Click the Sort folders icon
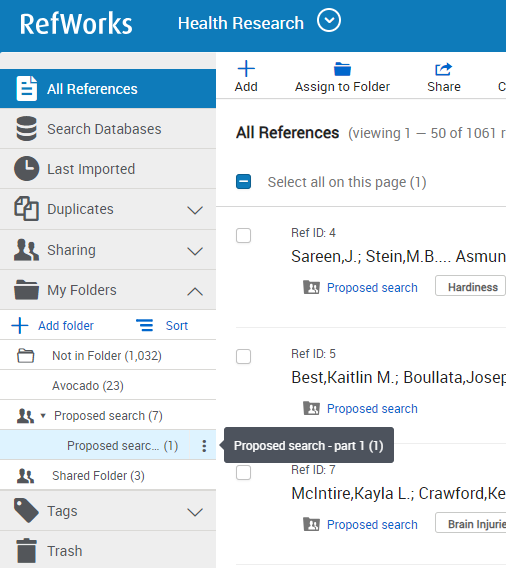The height and width of the screenshot is (568, 506). [145, 325]
